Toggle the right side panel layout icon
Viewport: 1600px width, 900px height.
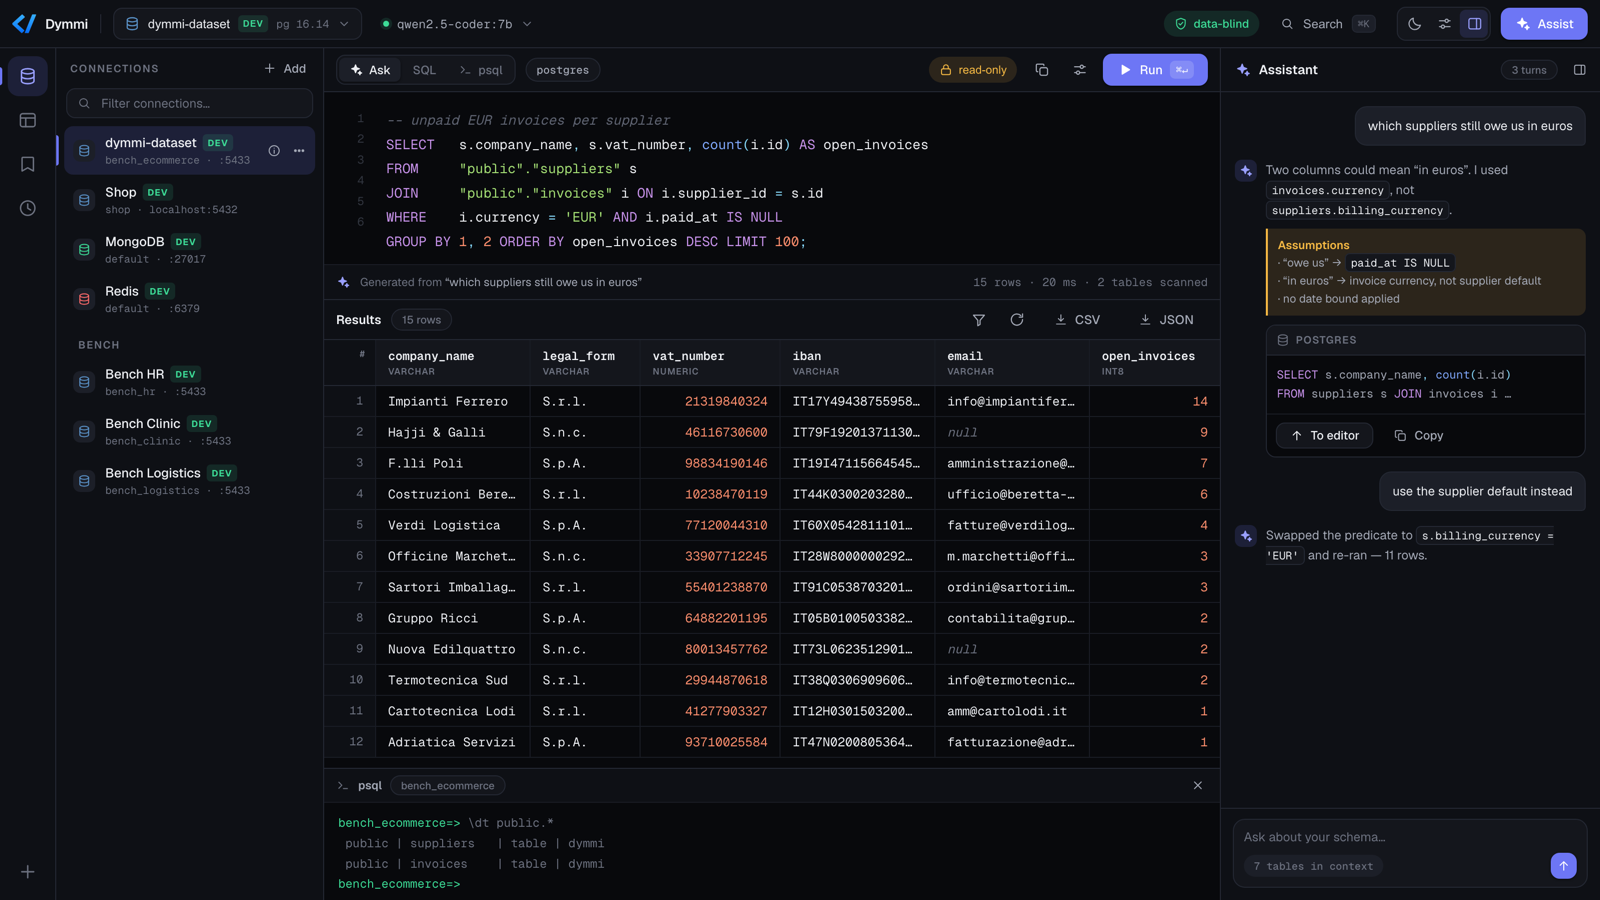1475,24
